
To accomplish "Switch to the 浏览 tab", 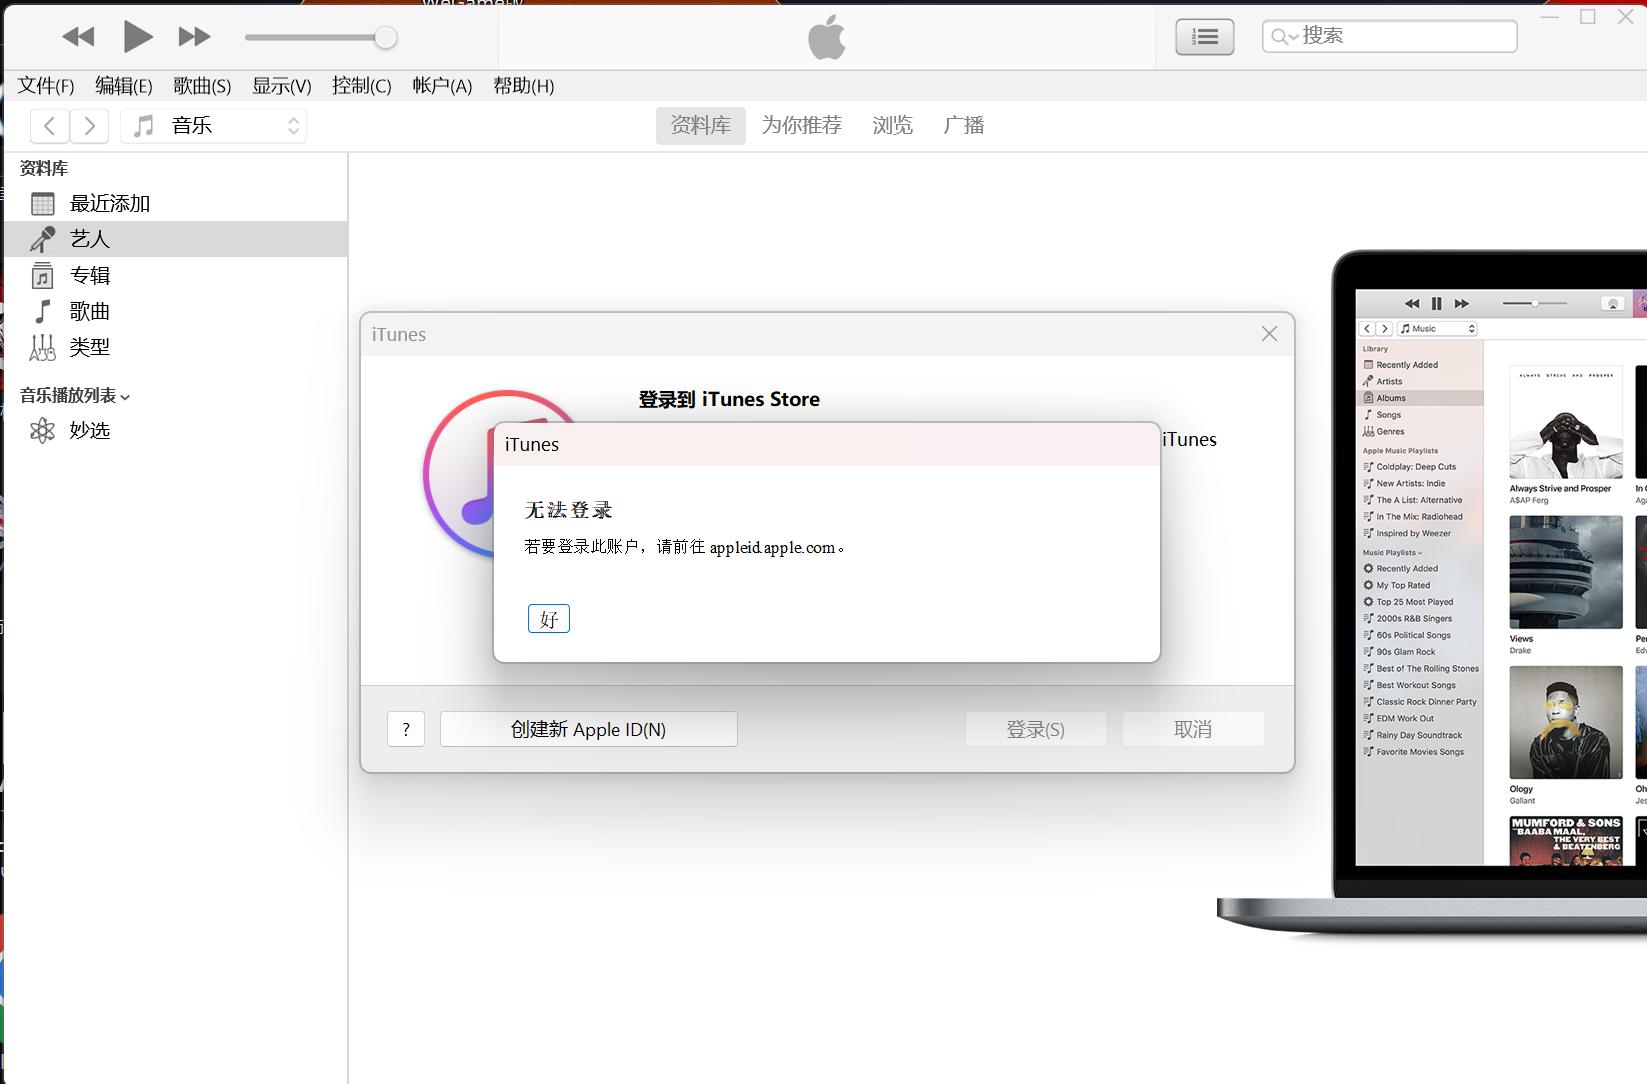I will [x=893, y=126].
